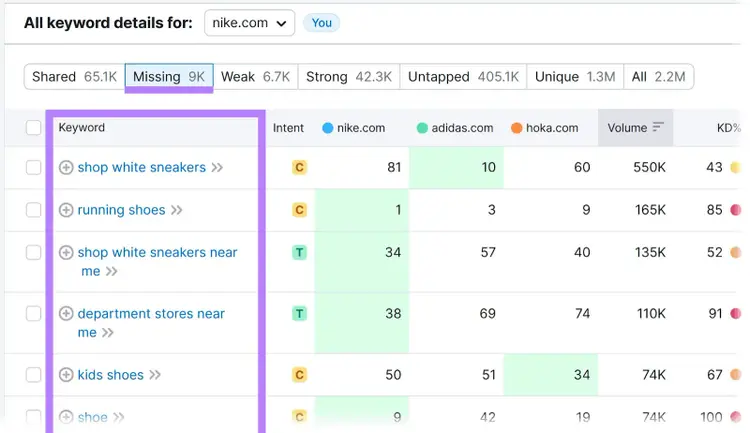Click the nike.com column header
Image resolution: width=750 pixels, height=433 pixels.
pyautogui.click(x=361, y=128)
